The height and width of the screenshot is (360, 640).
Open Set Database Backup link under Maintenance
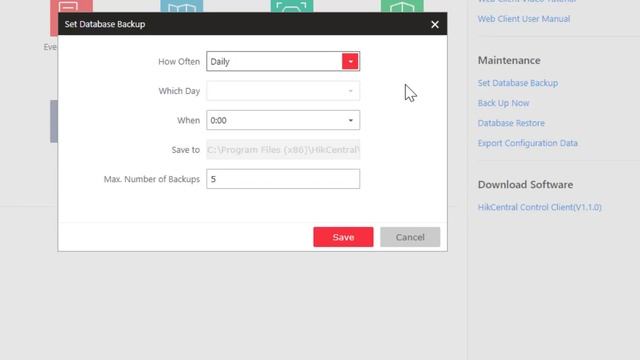(518, 83)
